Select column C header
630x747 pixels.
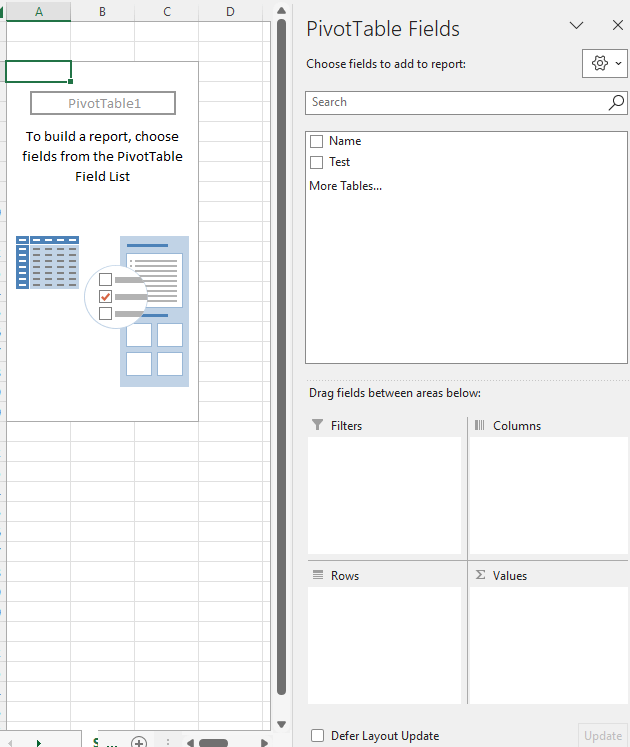coord(167,11)
